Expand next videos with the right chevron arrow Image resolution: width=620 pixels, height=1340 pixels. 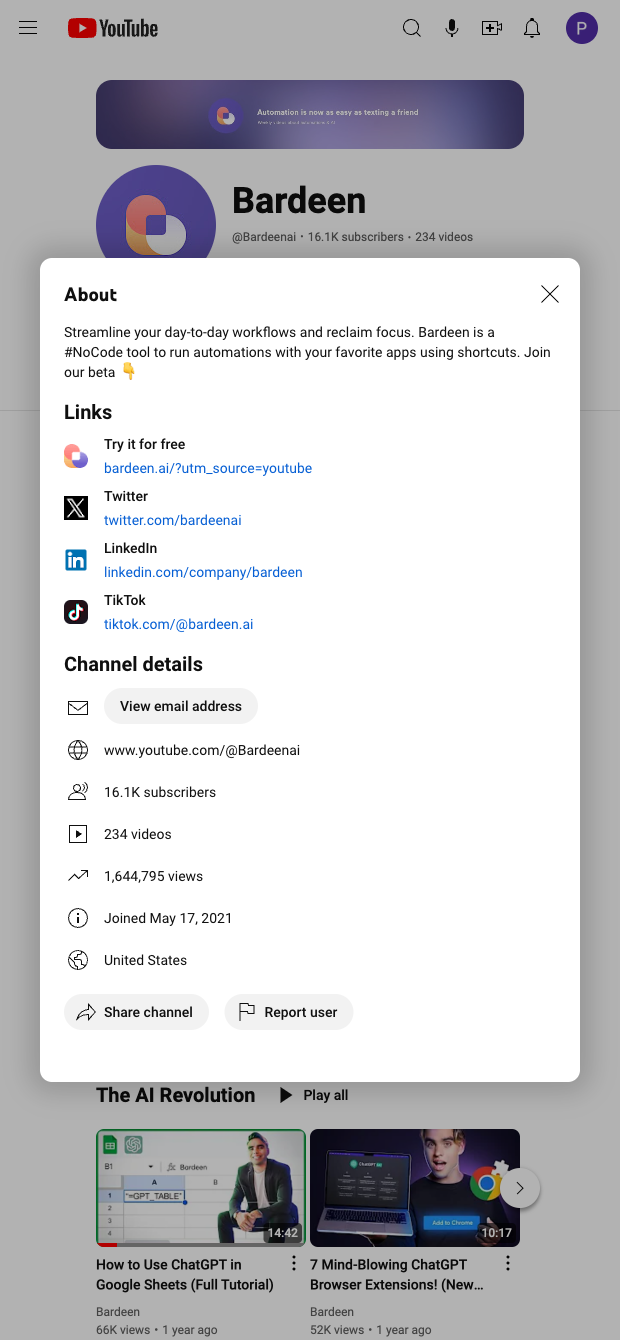[519, 1188]
